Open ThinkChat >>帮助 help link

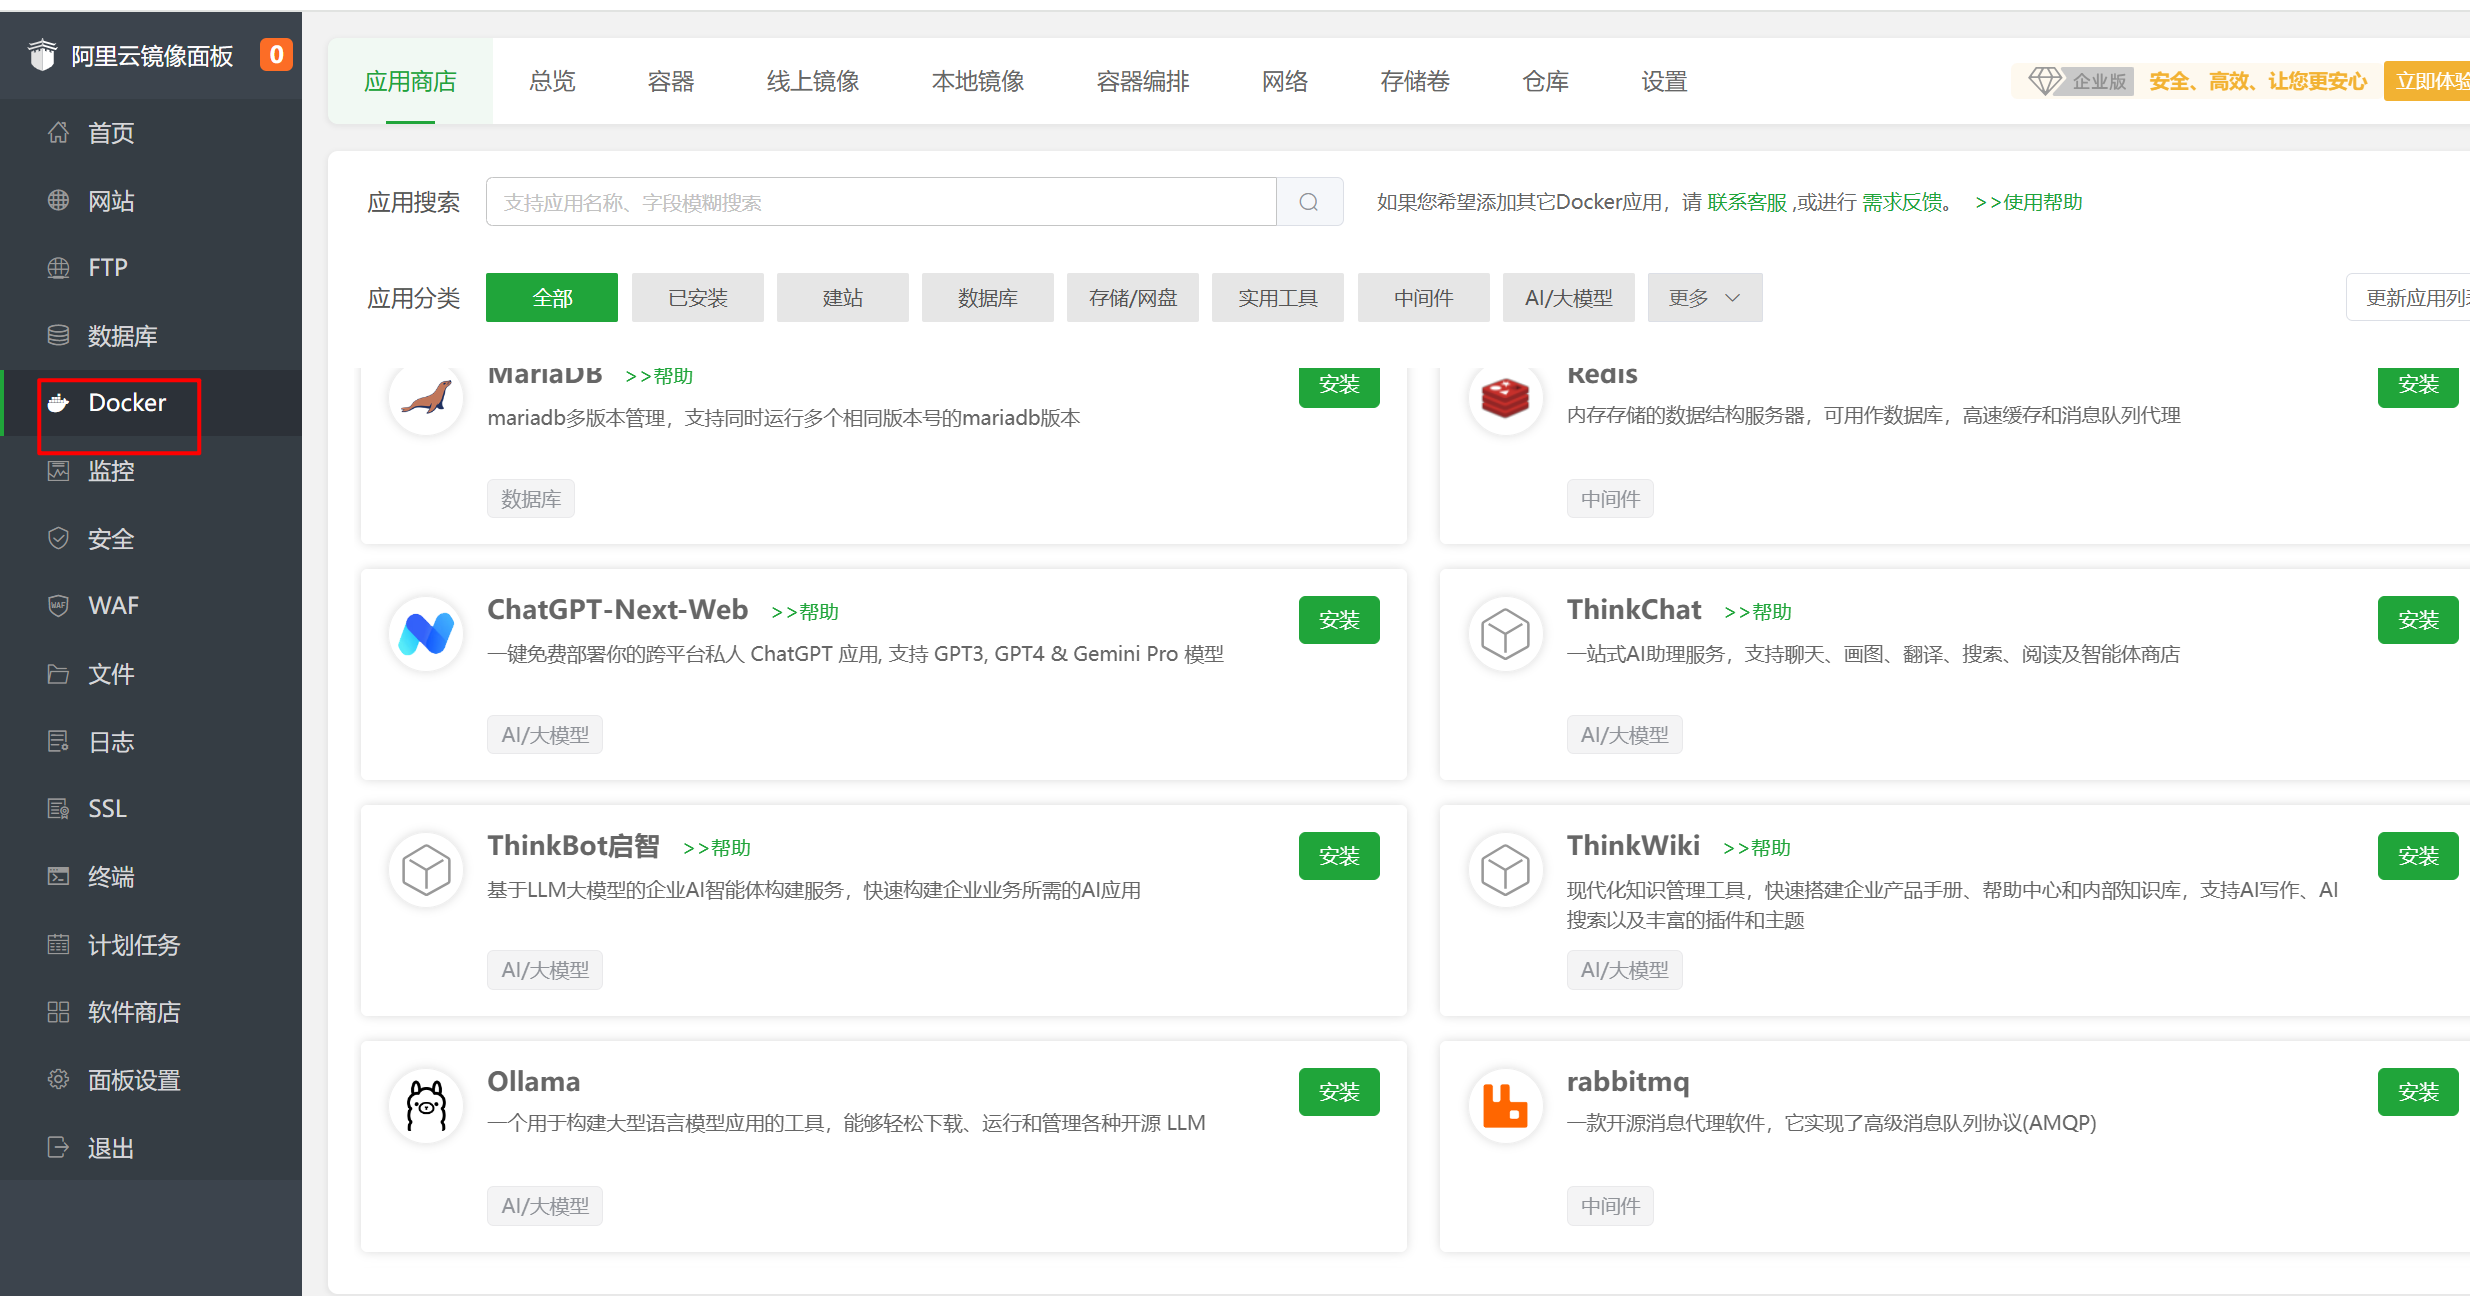1757,612
